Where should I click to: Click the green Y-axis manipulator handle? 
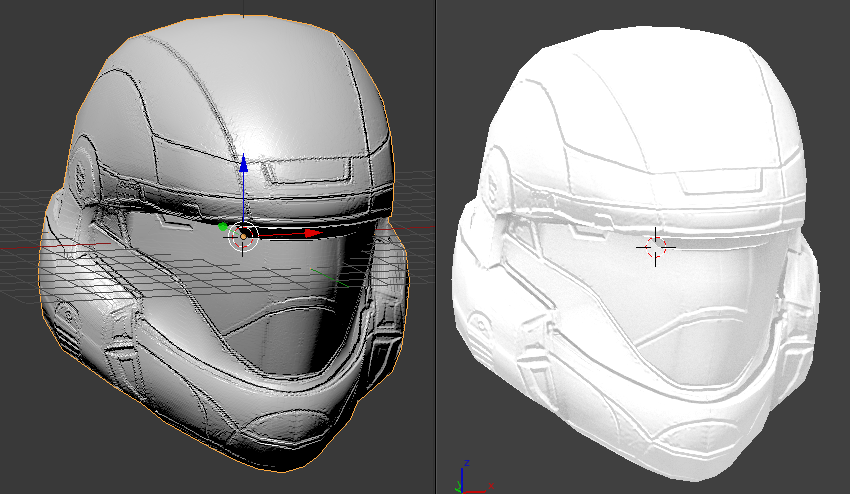point(221,227)
